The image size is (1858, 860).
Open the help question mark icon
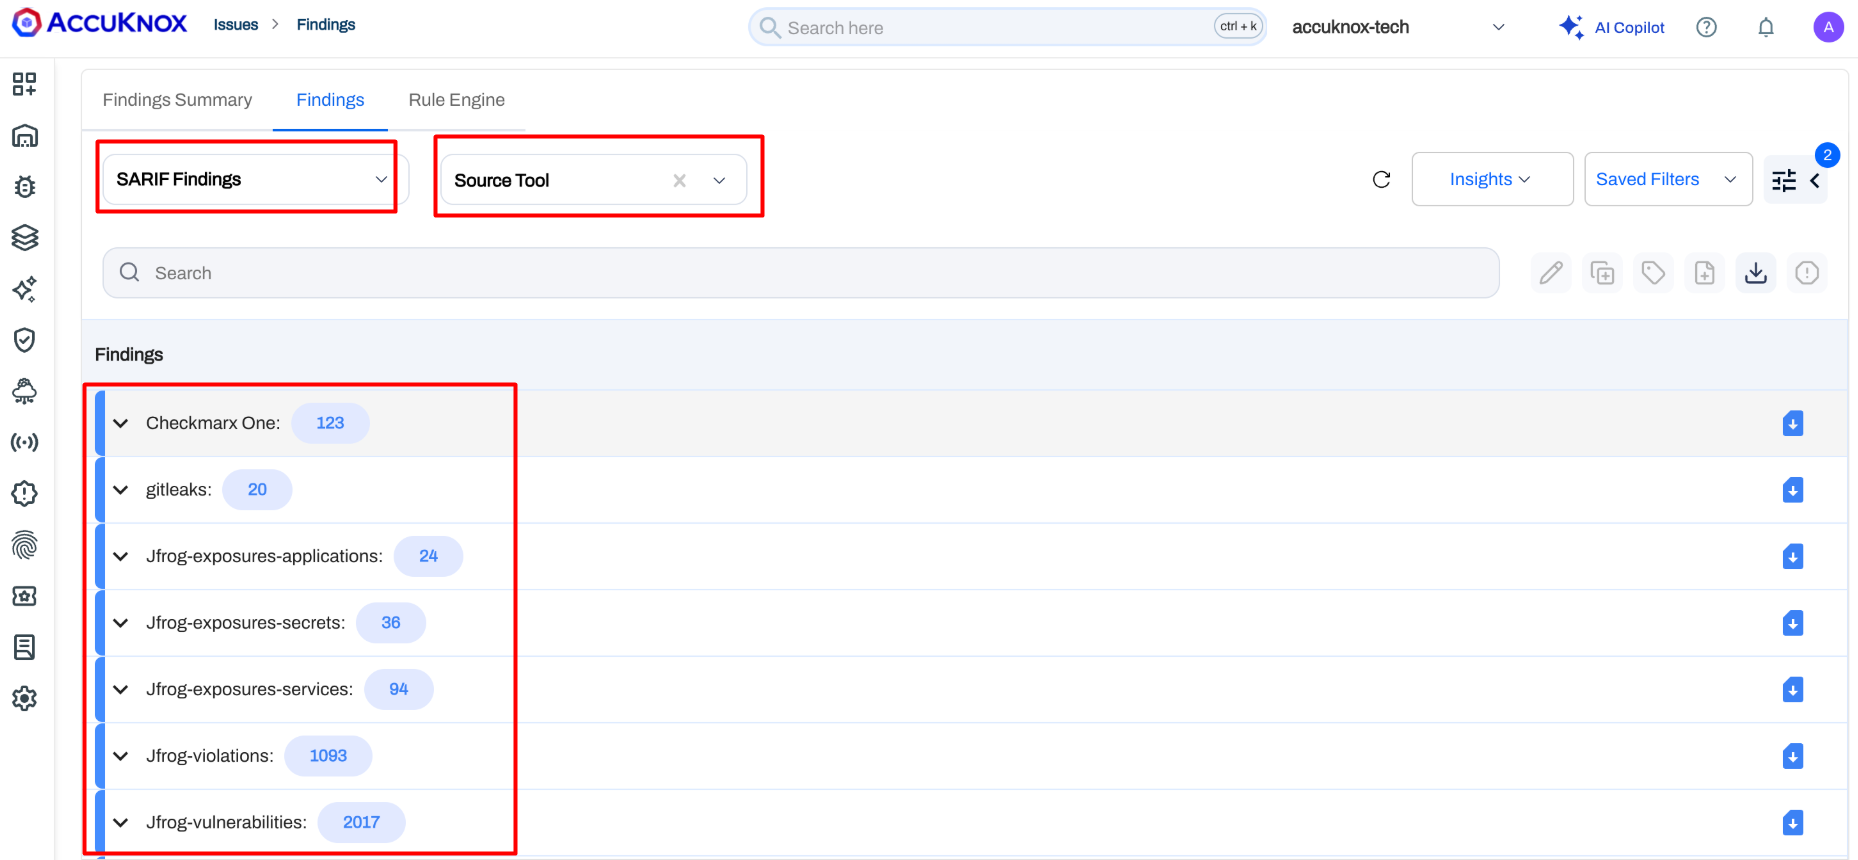(x=1706, y=28)
